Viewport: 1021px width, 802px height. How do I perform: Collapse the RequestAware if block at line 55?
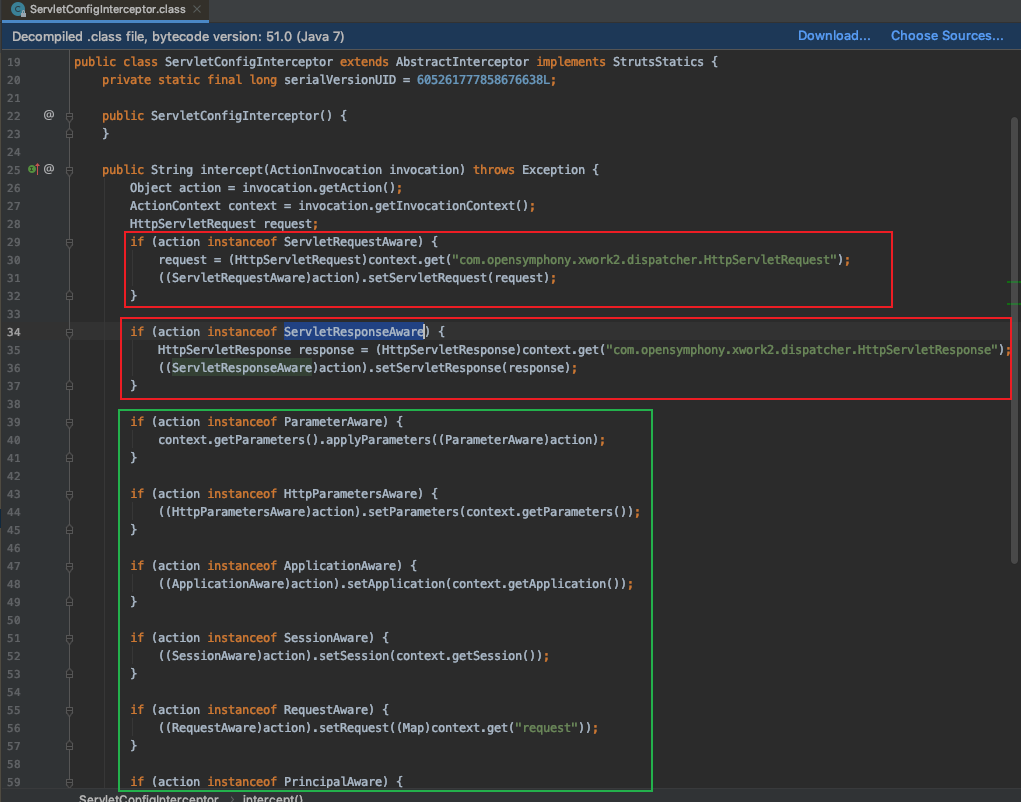pos(69,710)
